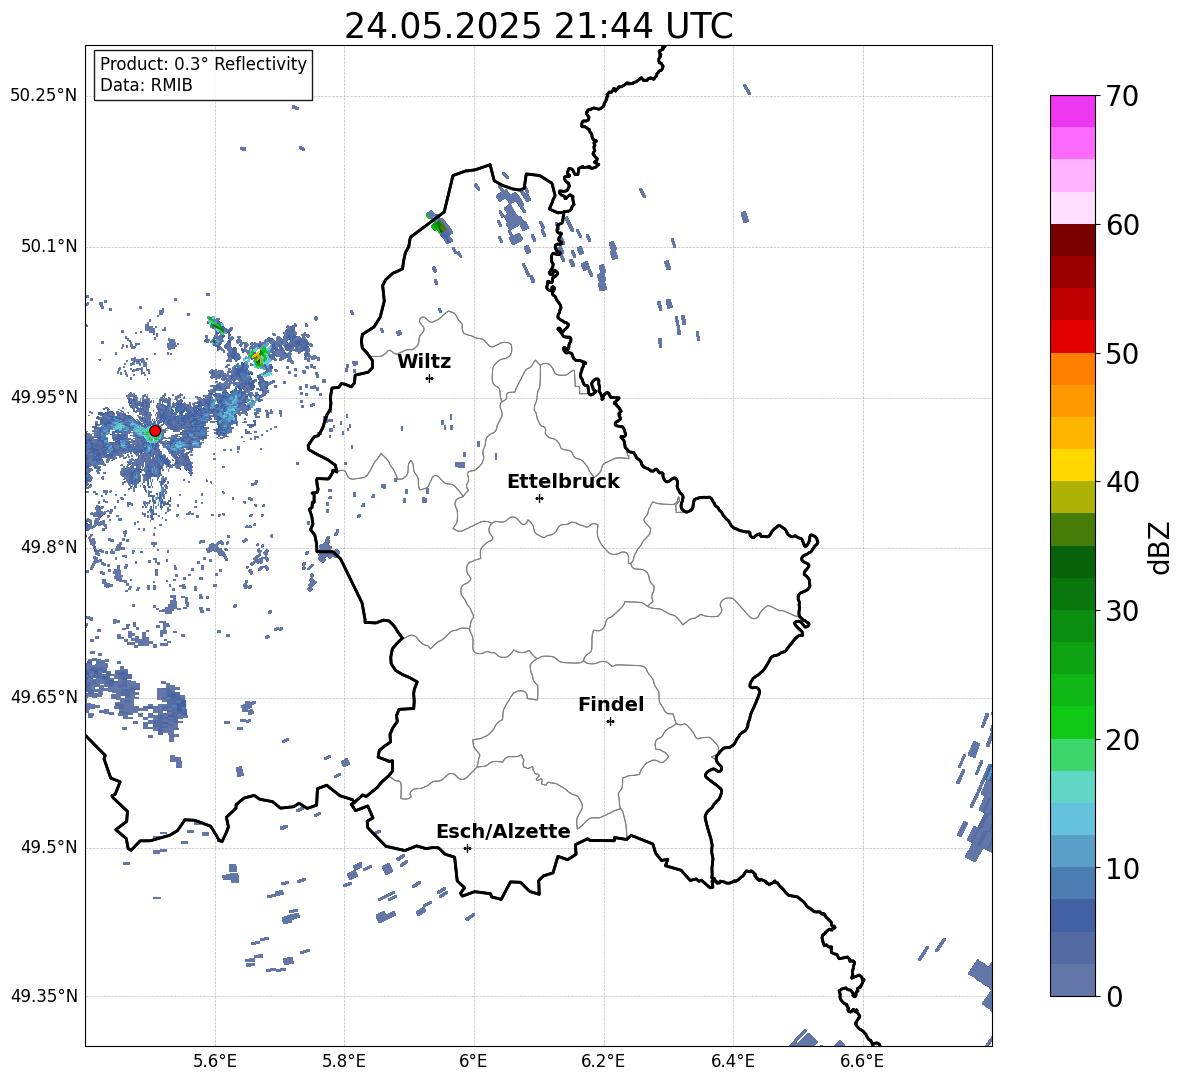
Task: Click the 'Data: RMIB' text
Action: coord(146,85)
